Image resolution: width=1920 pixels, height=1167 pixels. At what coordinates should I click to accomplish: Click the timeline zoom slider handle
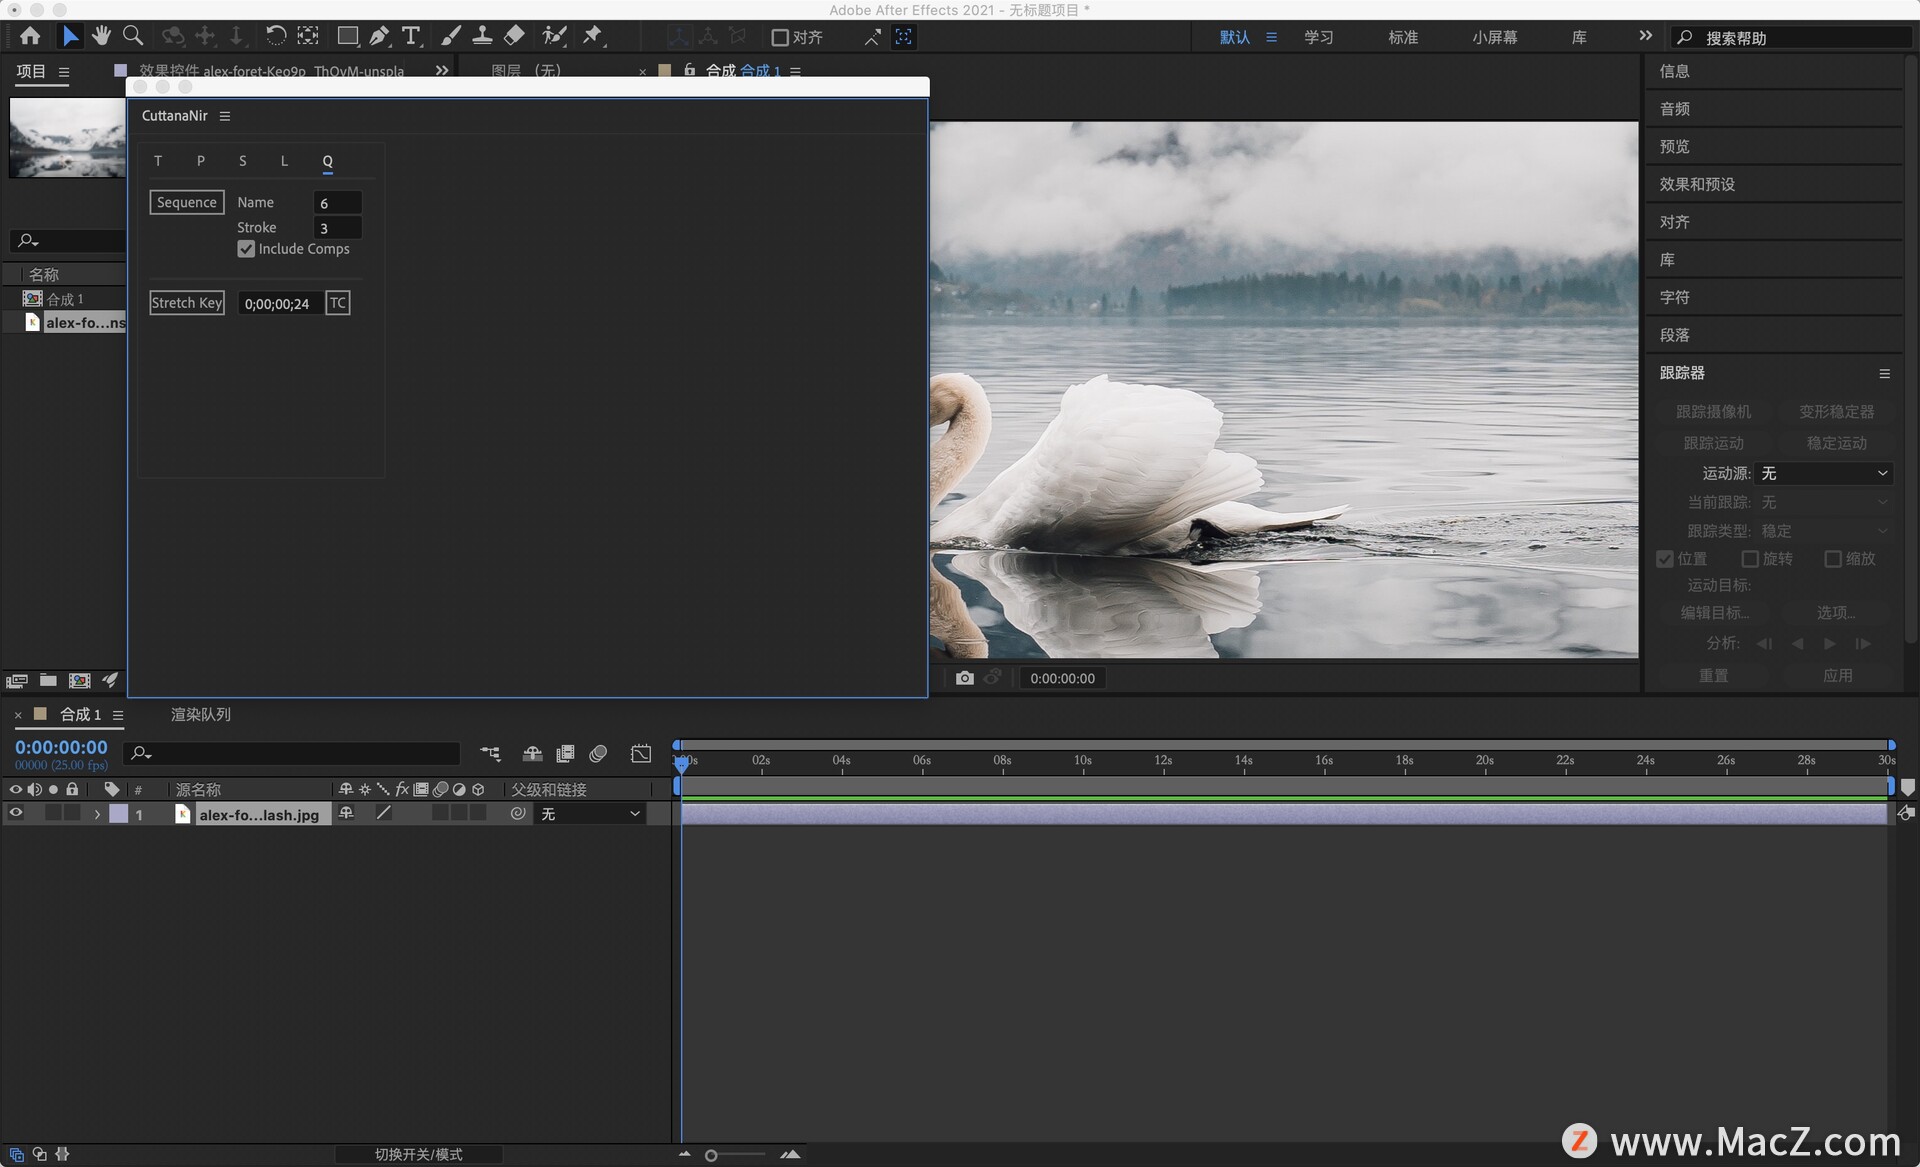(711, 1155)
